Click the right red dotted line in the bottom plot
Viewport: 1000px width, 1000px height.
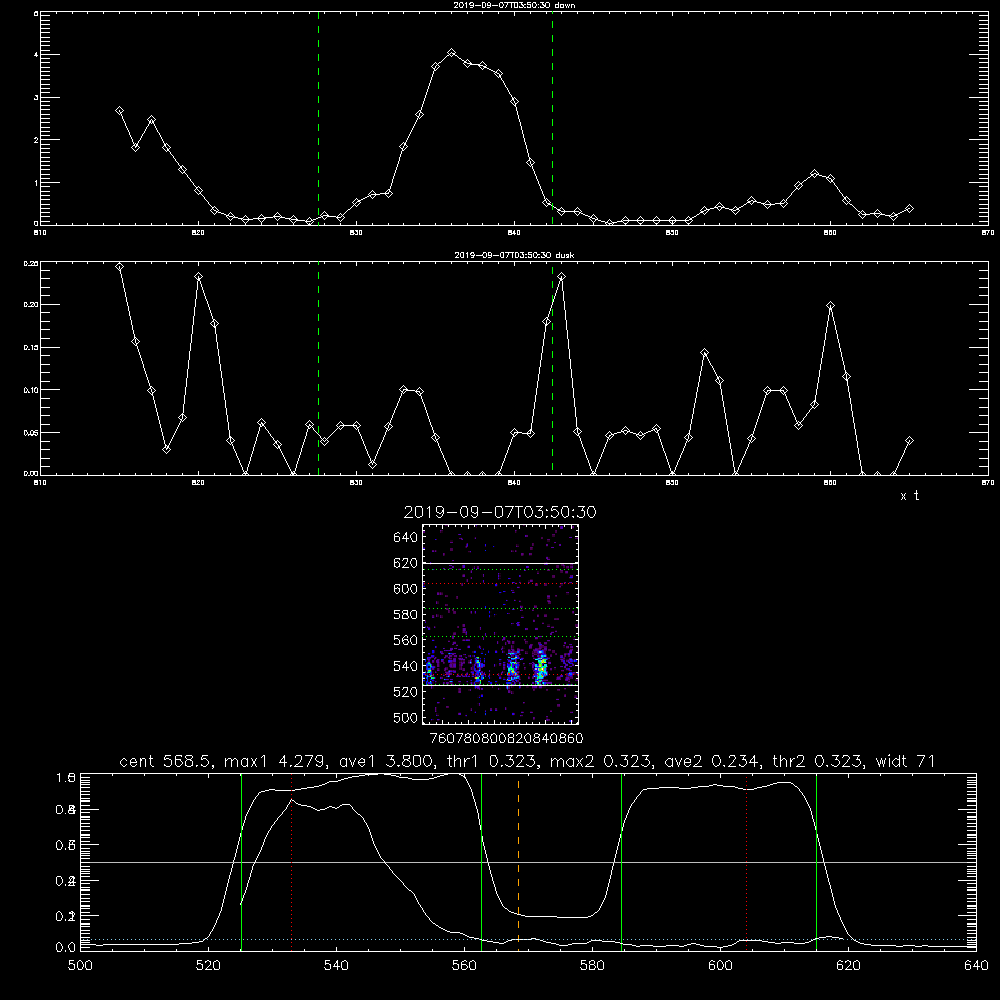point(746,861)
